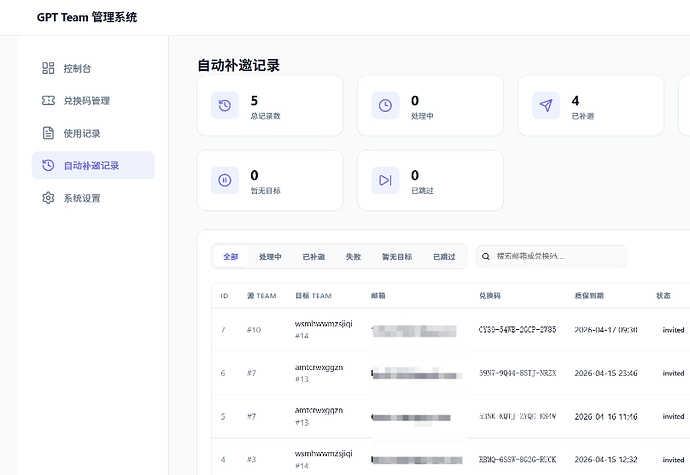Click the 已补邀 count 4

coord(575,101)
